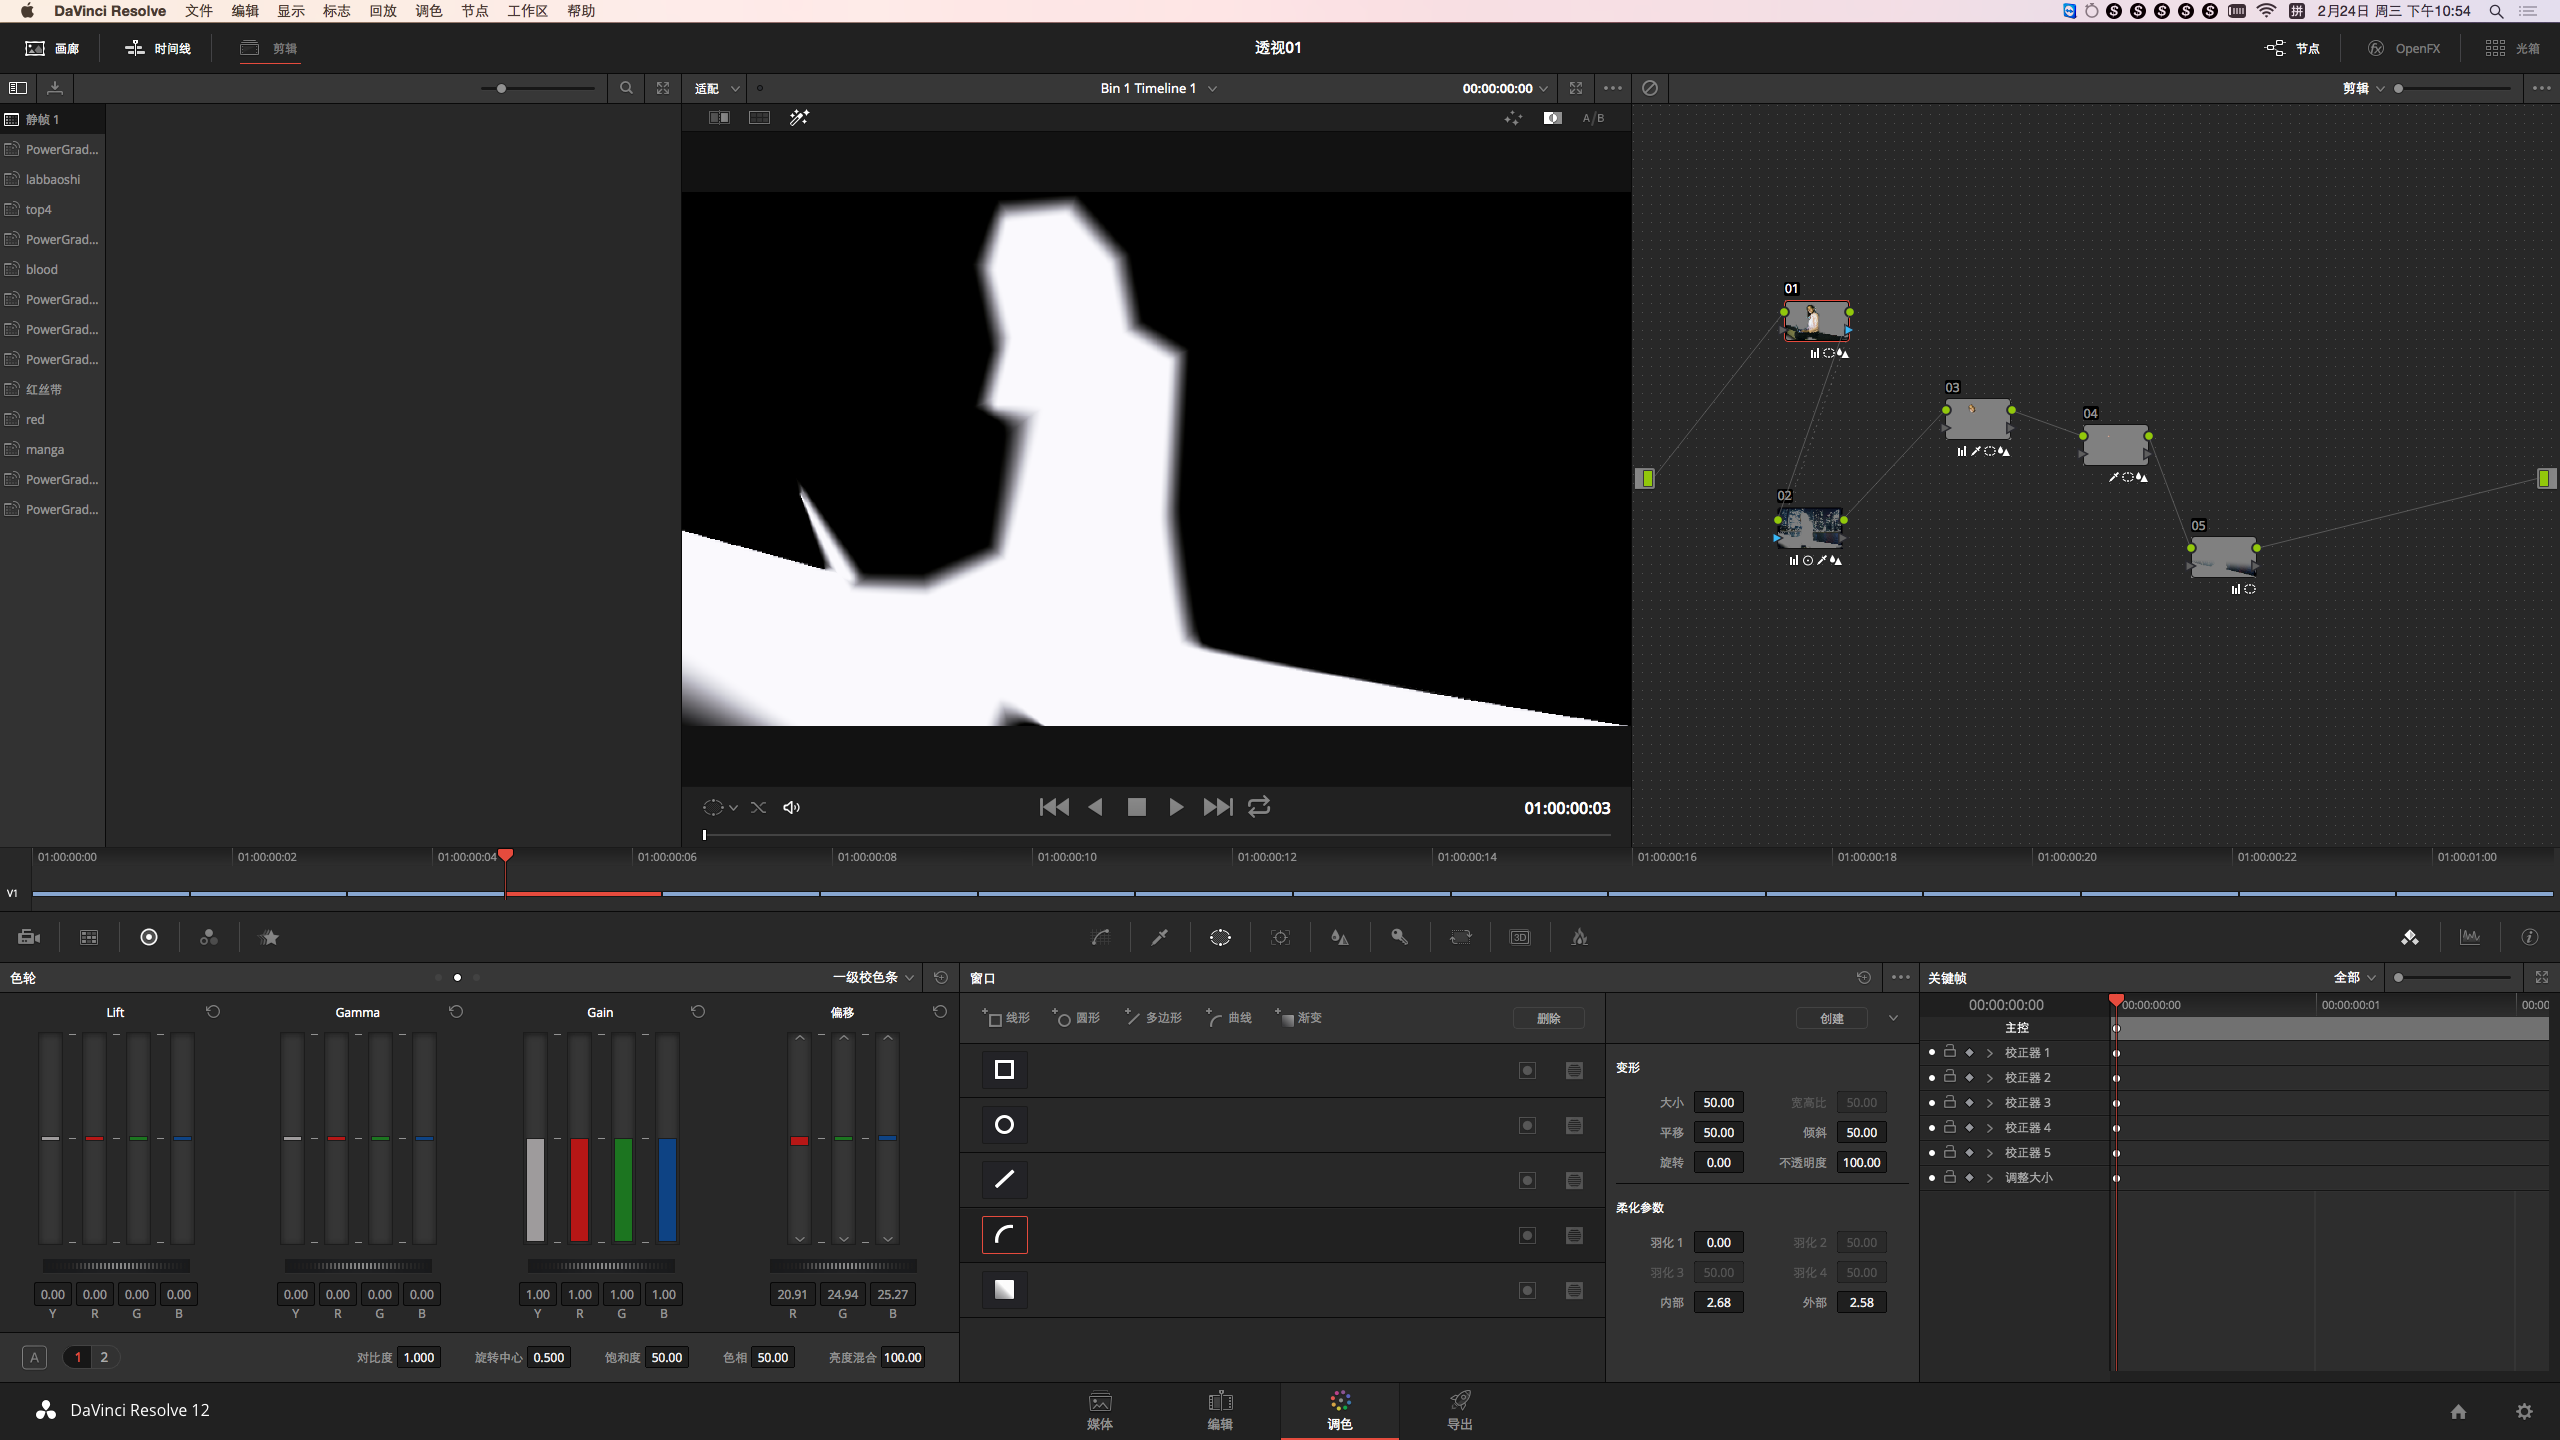2560x1440 pixels.
Task: Open the 媒体 page tab
Action: click(1100, 1410)
